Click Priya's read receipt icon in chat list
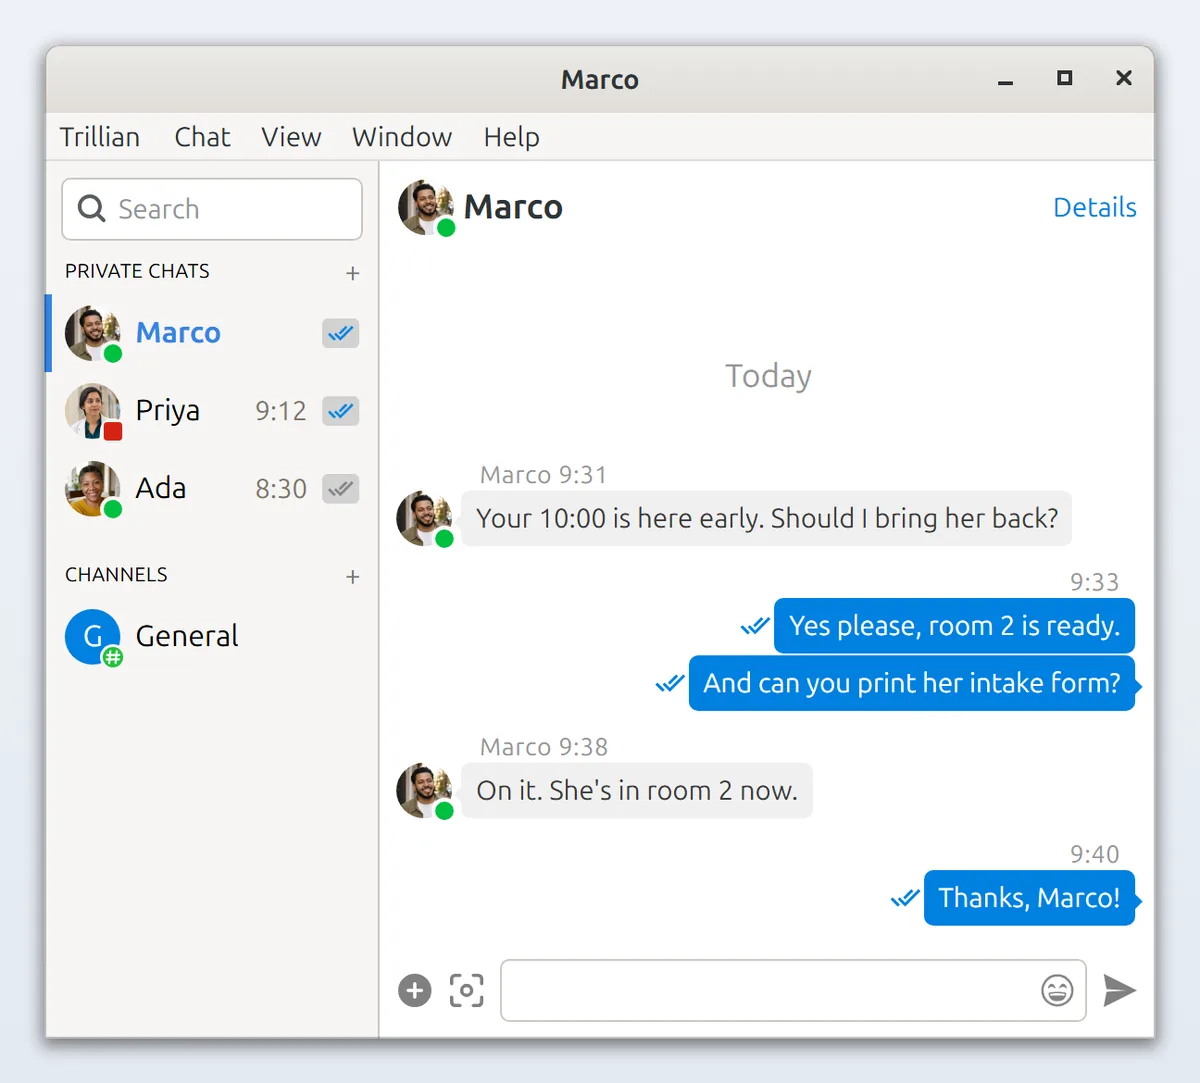The width and height of the screenshot is (1200, 1083). pyautogui.click(x=341, y=411)
